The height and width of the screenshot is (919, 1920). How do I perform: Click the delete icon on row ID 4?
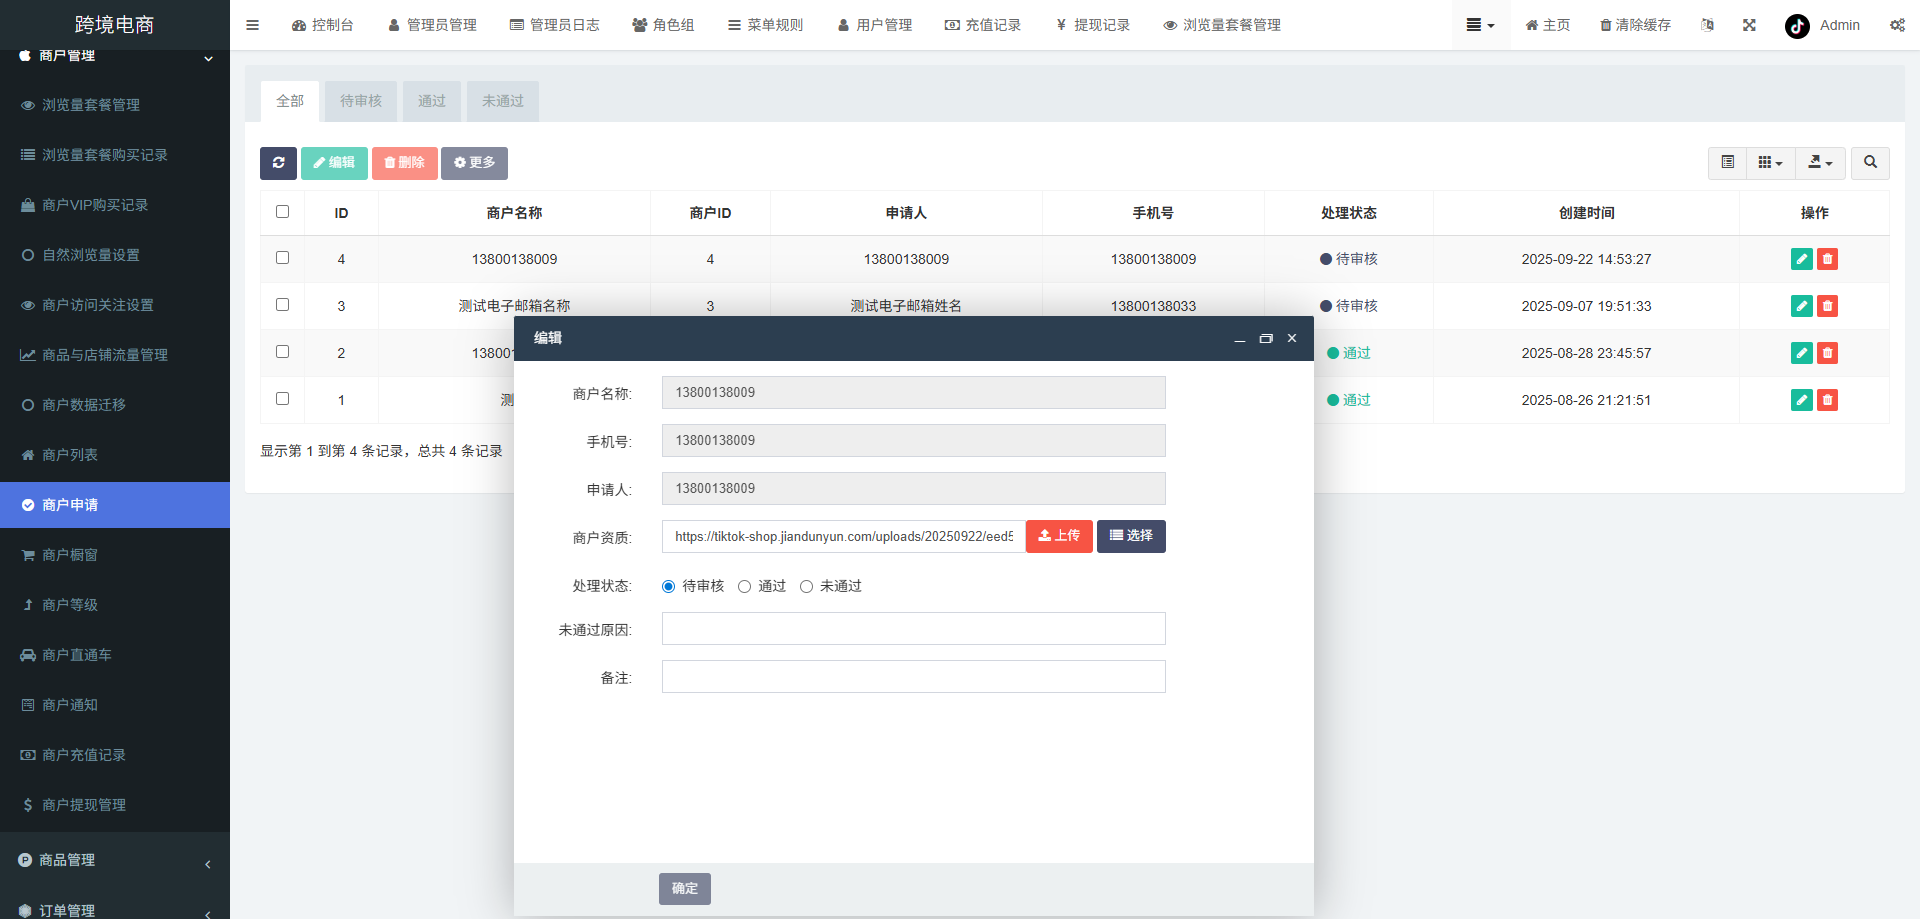(x=1827, y=259)
